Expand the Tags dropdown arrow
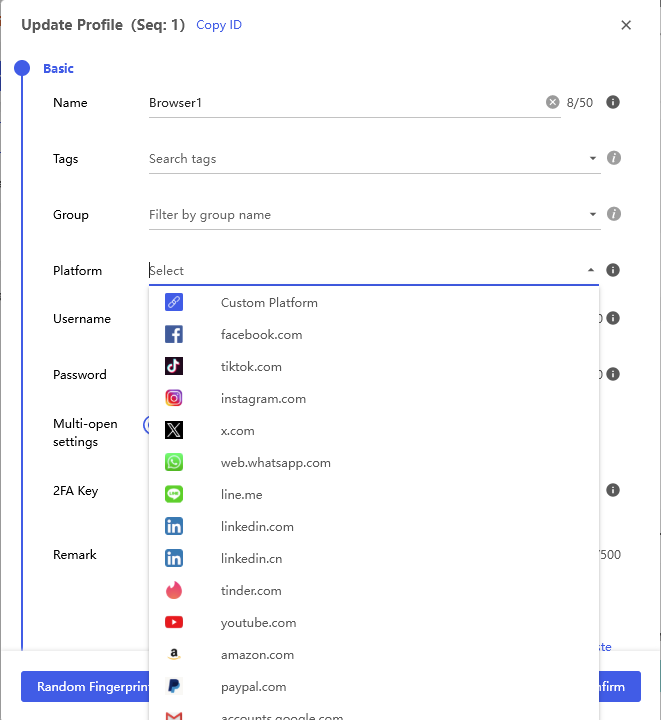 pyautogui.click(x=593, y=158)
